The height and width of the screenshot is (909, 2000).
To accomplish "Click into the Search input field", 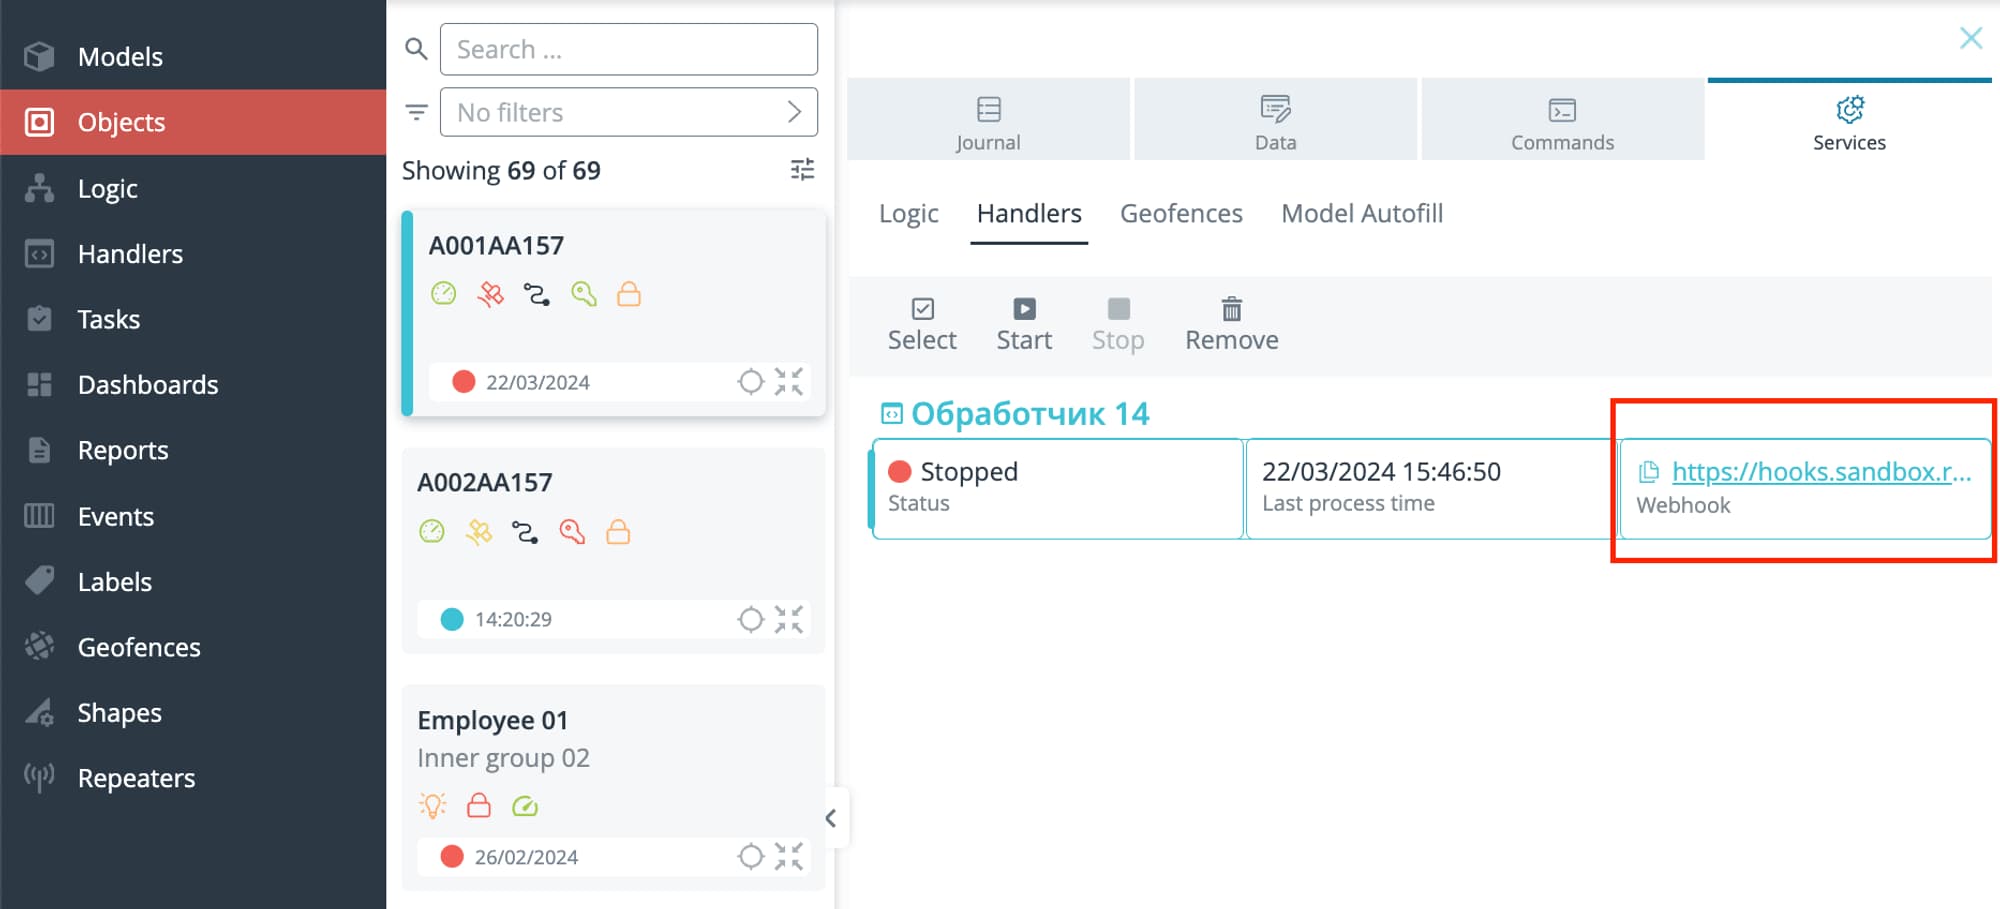I will click(629, 49).
